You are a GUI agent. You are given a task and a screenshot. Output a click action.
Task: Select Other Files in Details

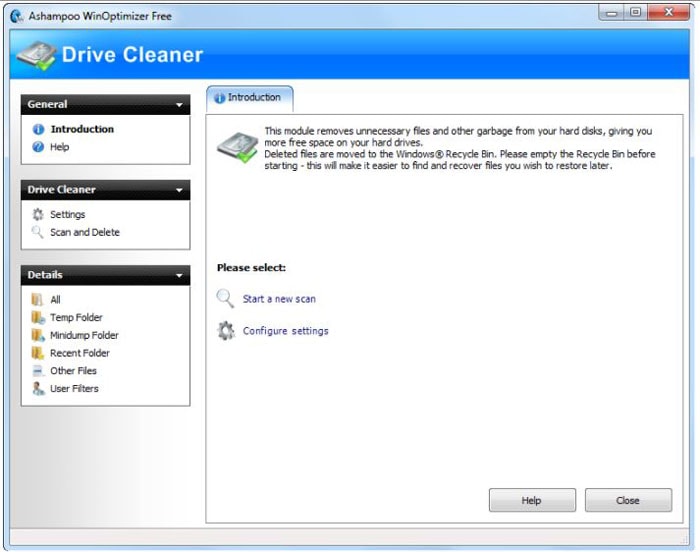coord(73,371)
